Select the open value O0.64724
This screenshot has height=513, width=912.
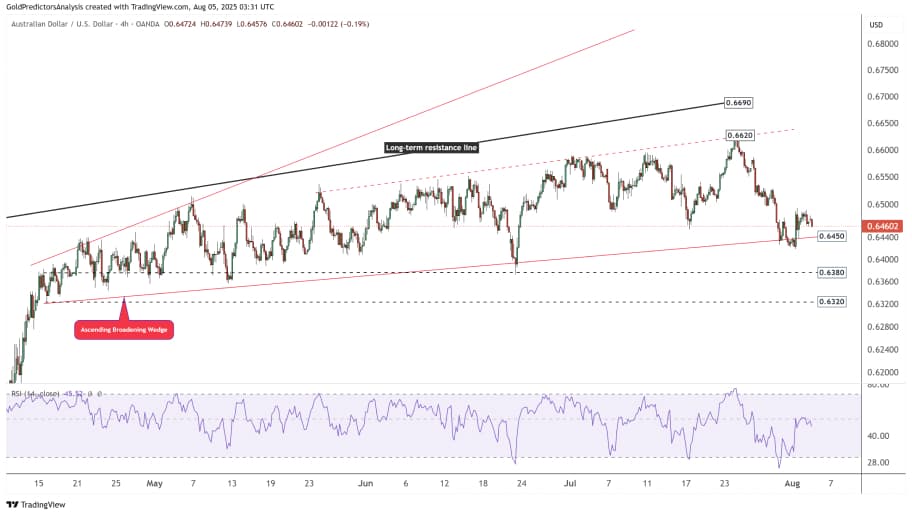point(180,24)
